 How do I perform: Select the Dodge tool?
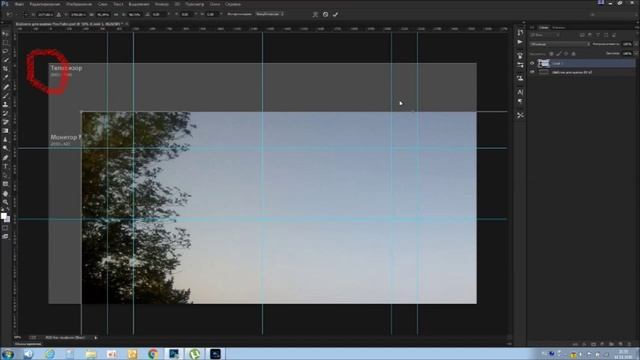click(5, 148)
